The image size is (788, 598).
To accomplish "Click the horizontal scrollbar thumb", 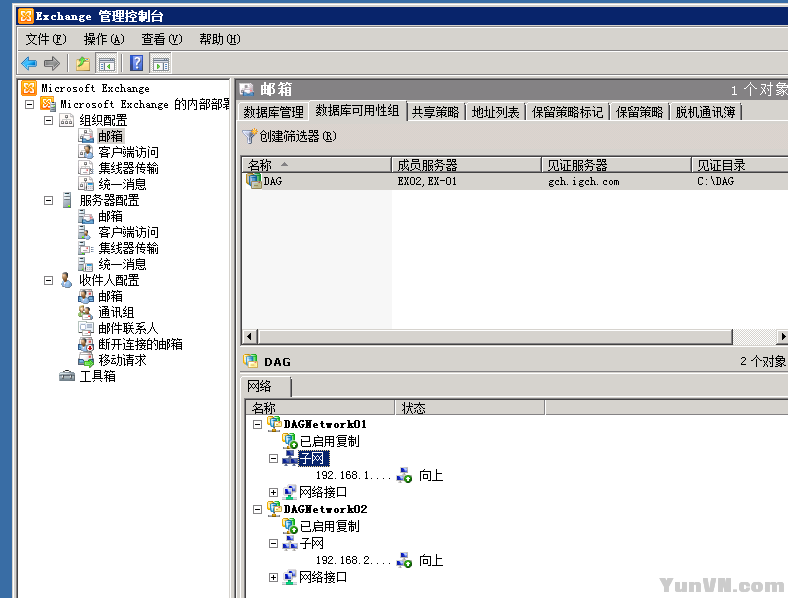I will 495,336.
